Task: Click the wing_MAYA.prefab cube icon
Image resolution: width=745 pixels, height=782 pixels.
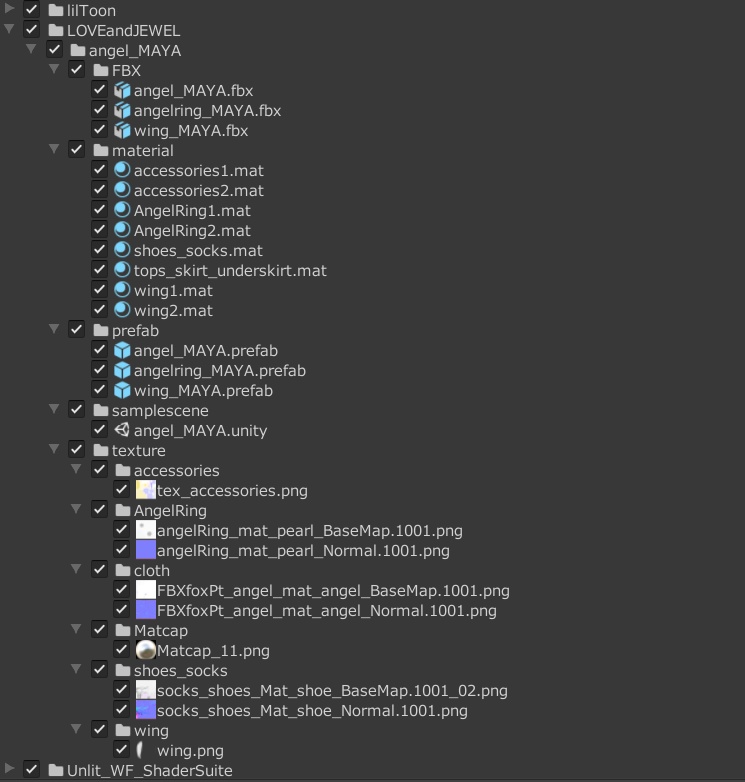Action: pyautogui.click(x=122, y=390)
